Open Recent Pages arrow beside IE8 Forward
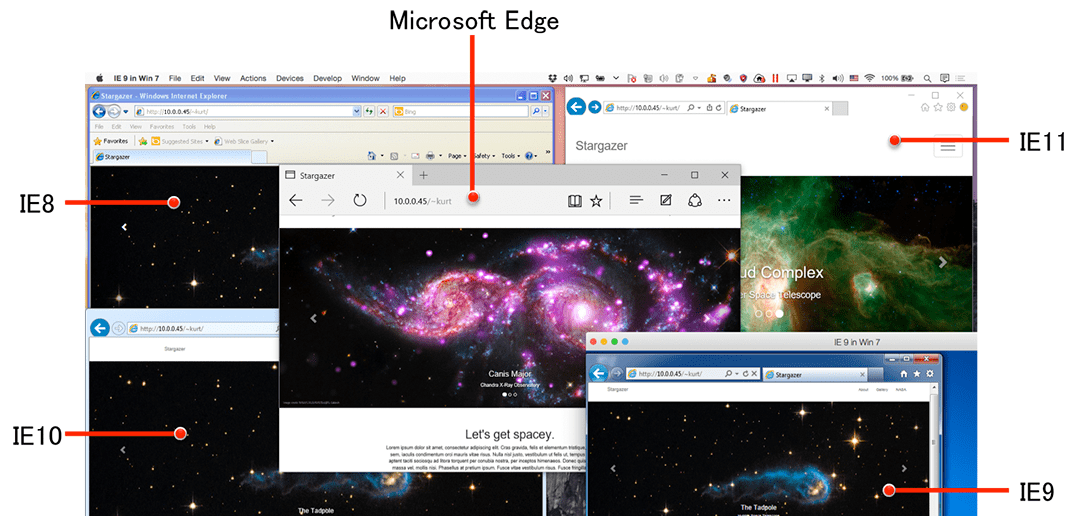The image size is (1078, 516). (126, 111)
